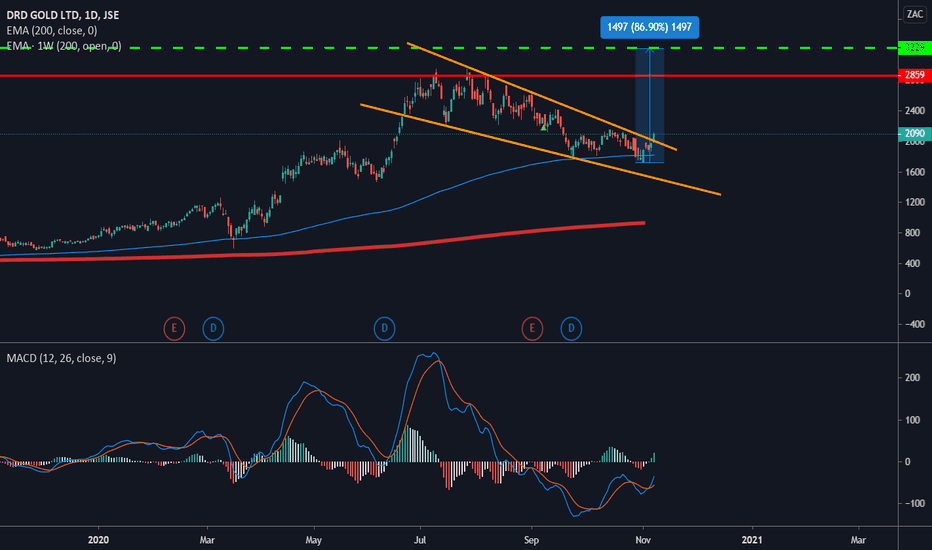Click the 2021 date axis label

(x=752, y=540)
